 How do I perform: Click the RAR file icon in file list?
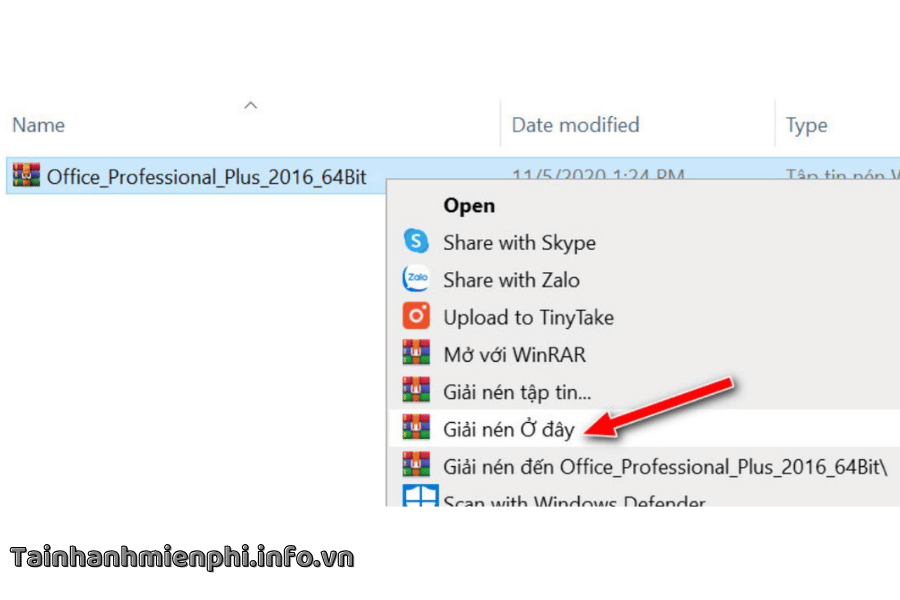click(x=25, y=178)
